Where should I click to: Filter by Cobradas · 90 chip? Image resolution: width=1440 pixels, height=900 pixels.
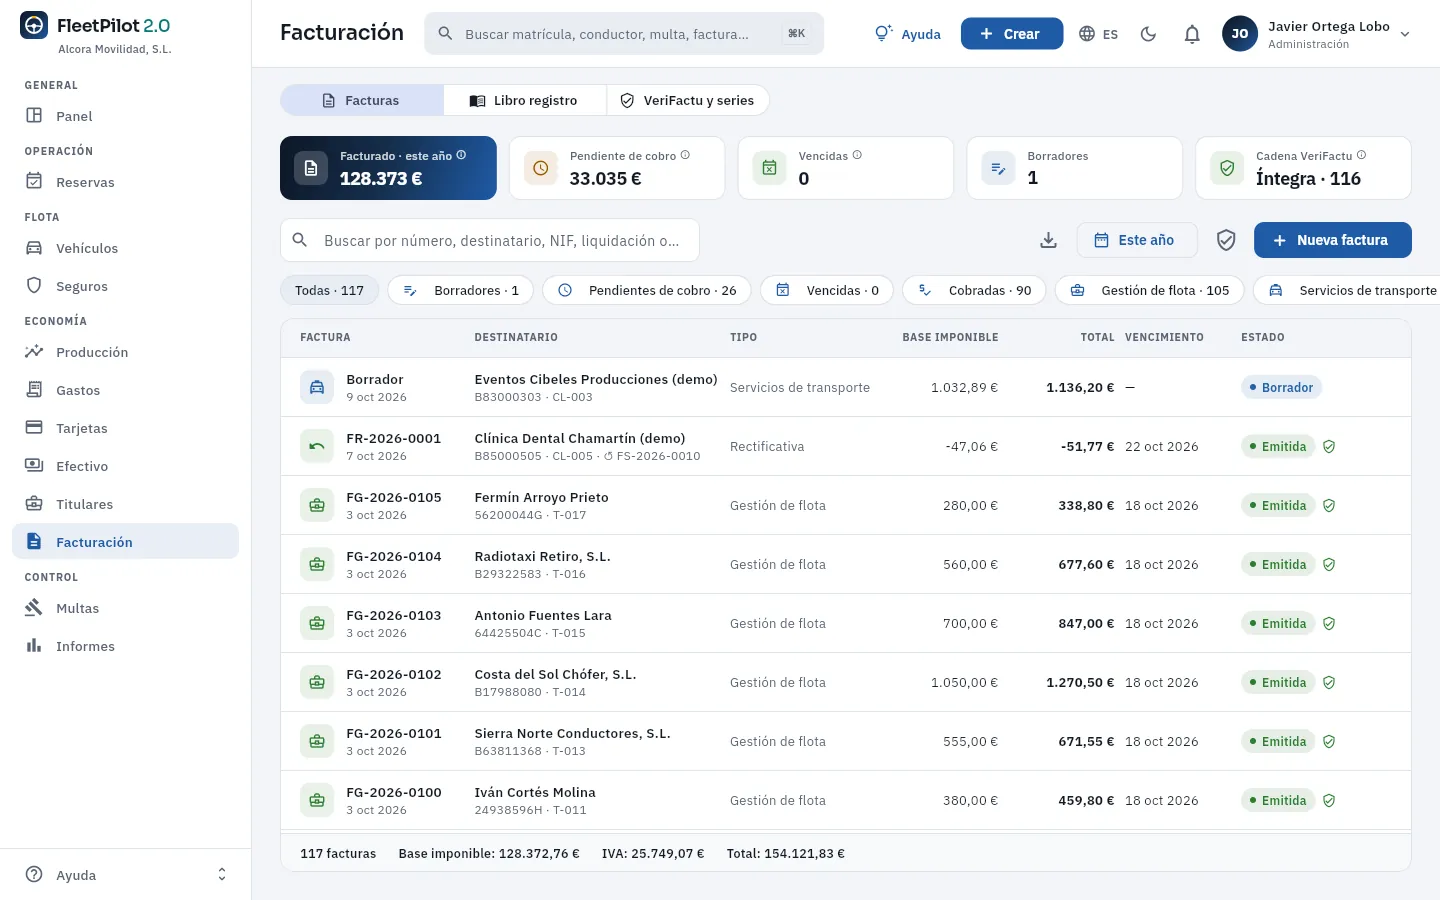(974, 290)
